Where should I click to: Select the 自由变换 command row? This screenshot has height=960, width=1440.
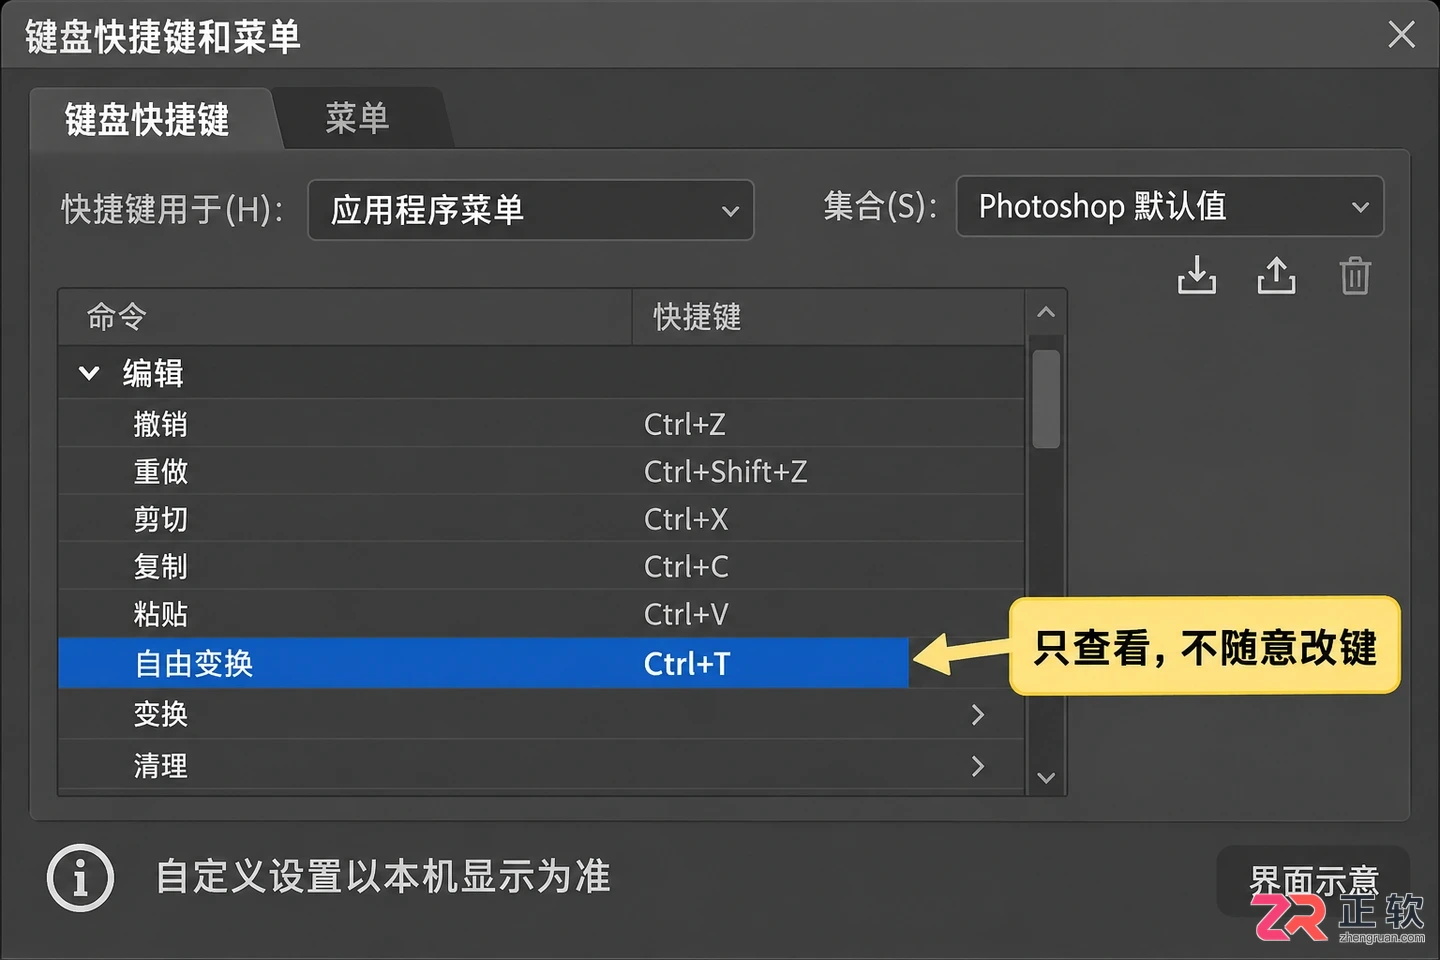tap(483, 663)
